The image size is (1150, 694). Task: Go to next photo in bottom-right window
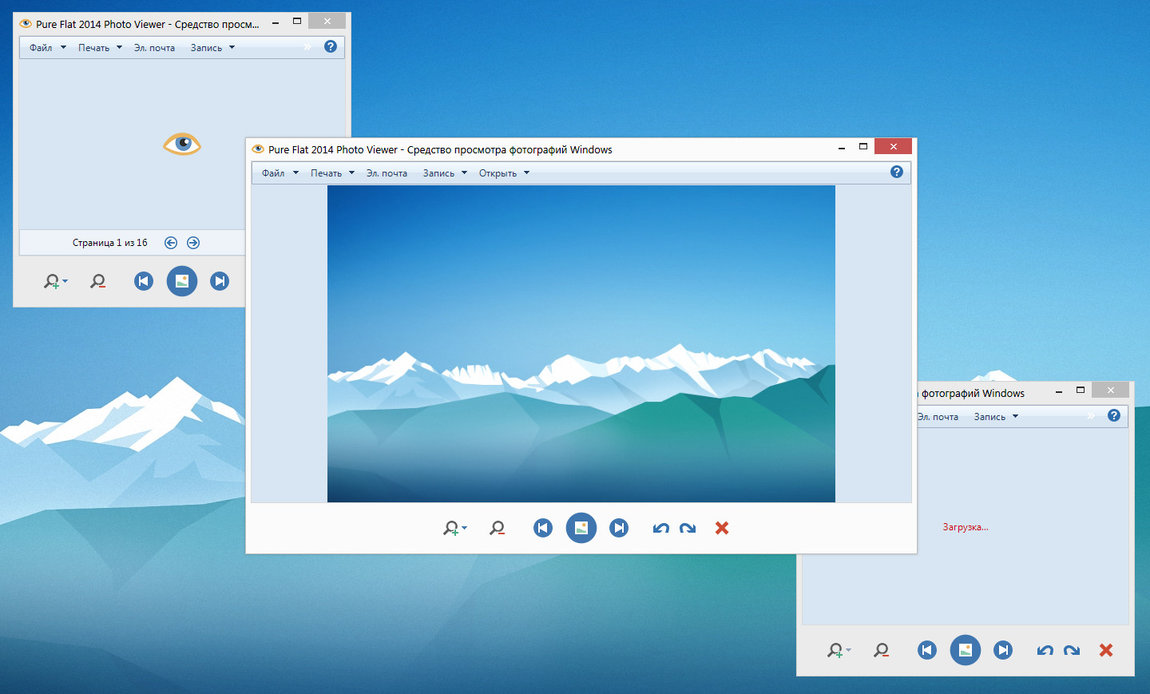point(1003,650)
